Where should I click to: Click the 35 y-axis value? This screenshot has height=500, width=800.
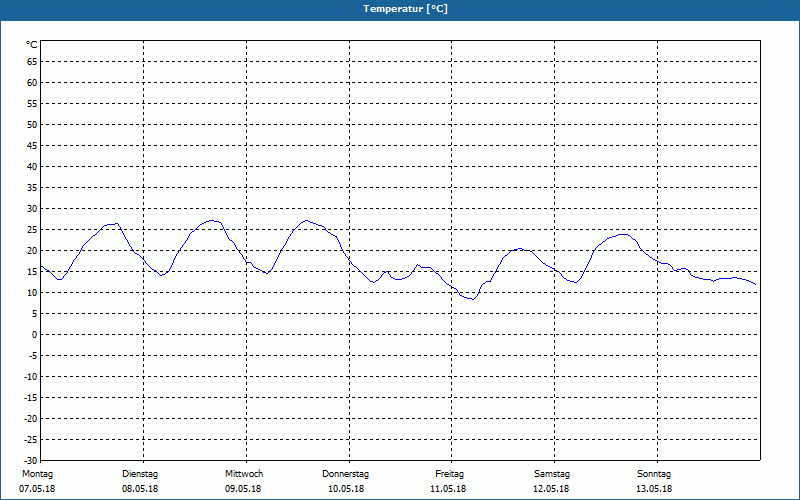coord(32,188)
